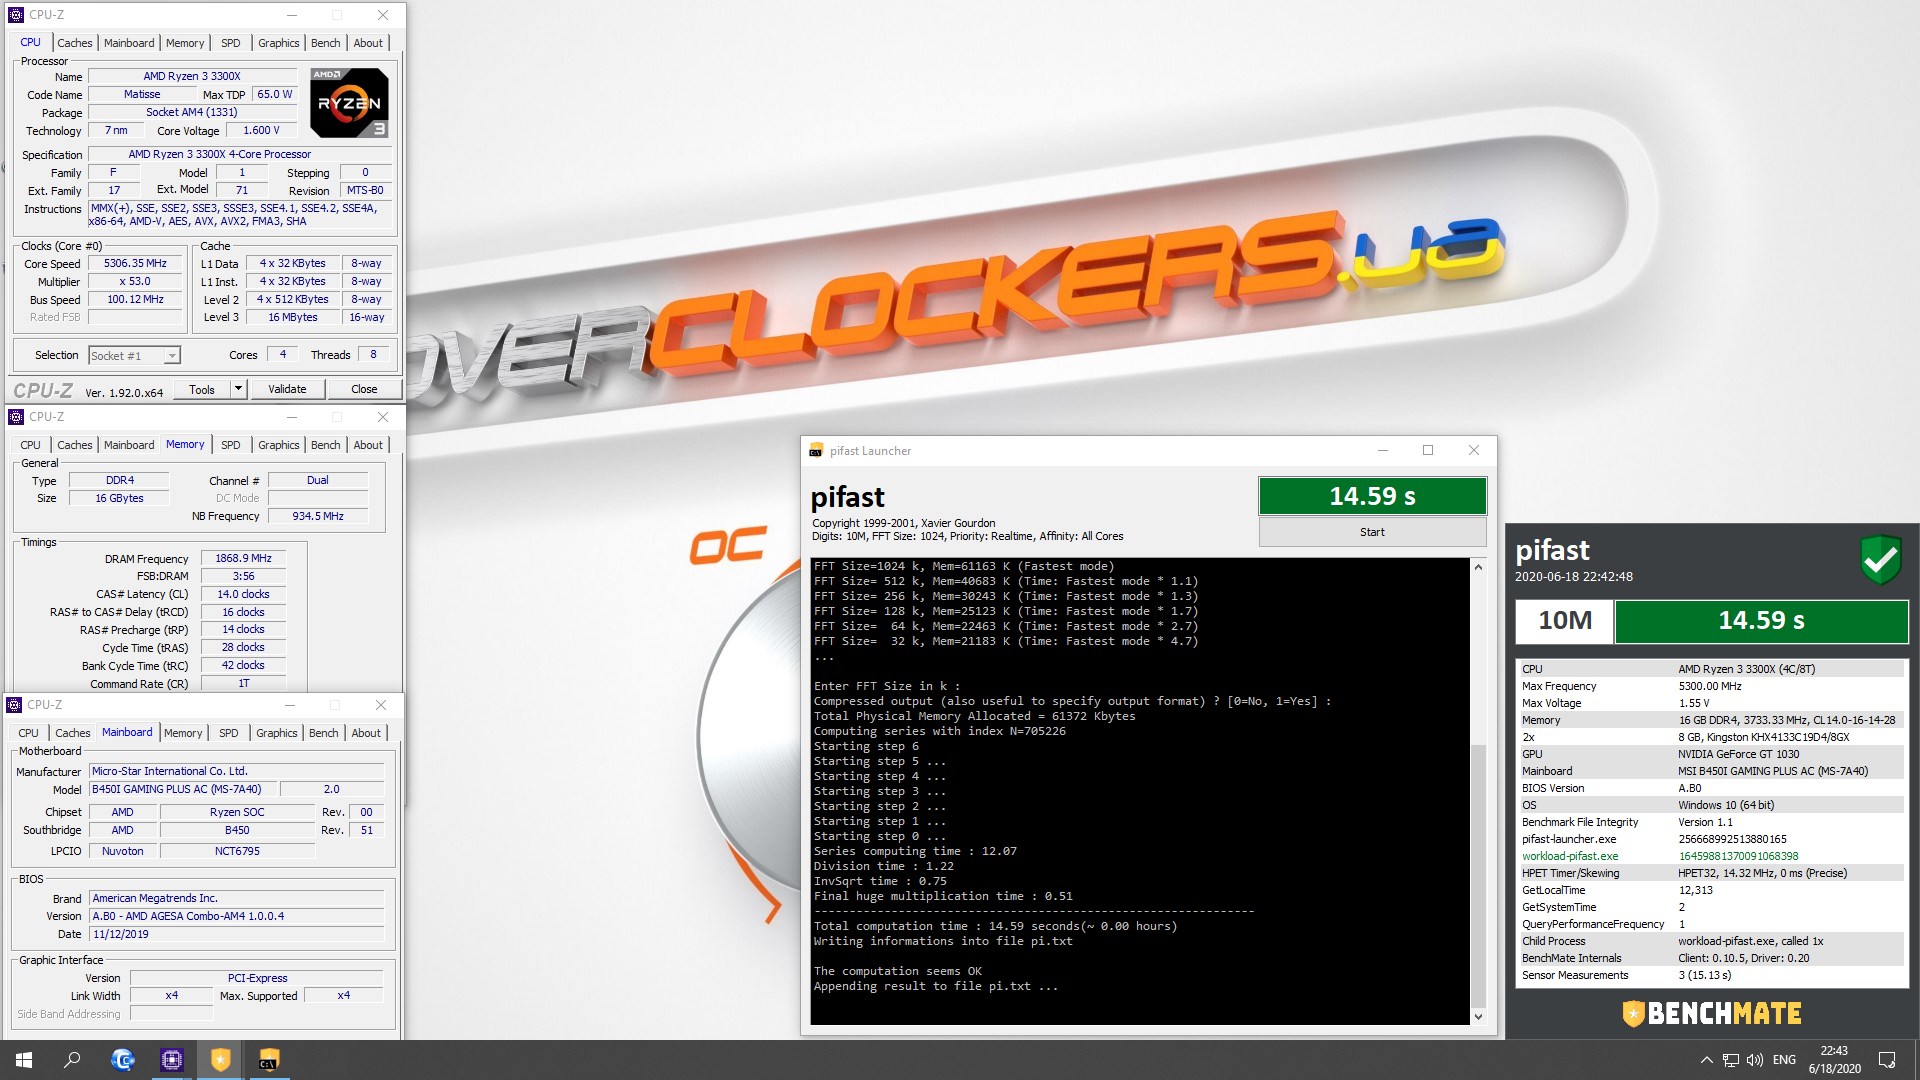Screen dimensions: 1920x1080
Task: Click ENG language indicator
Action: pyautogui.click(x=1784, y=1060)
